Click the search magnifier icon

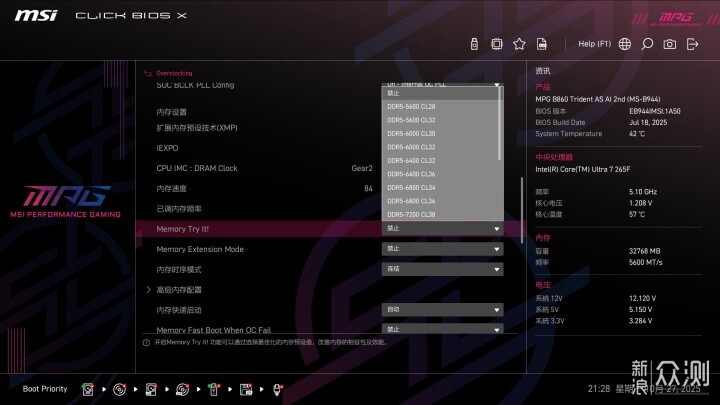tap(647, 44)
